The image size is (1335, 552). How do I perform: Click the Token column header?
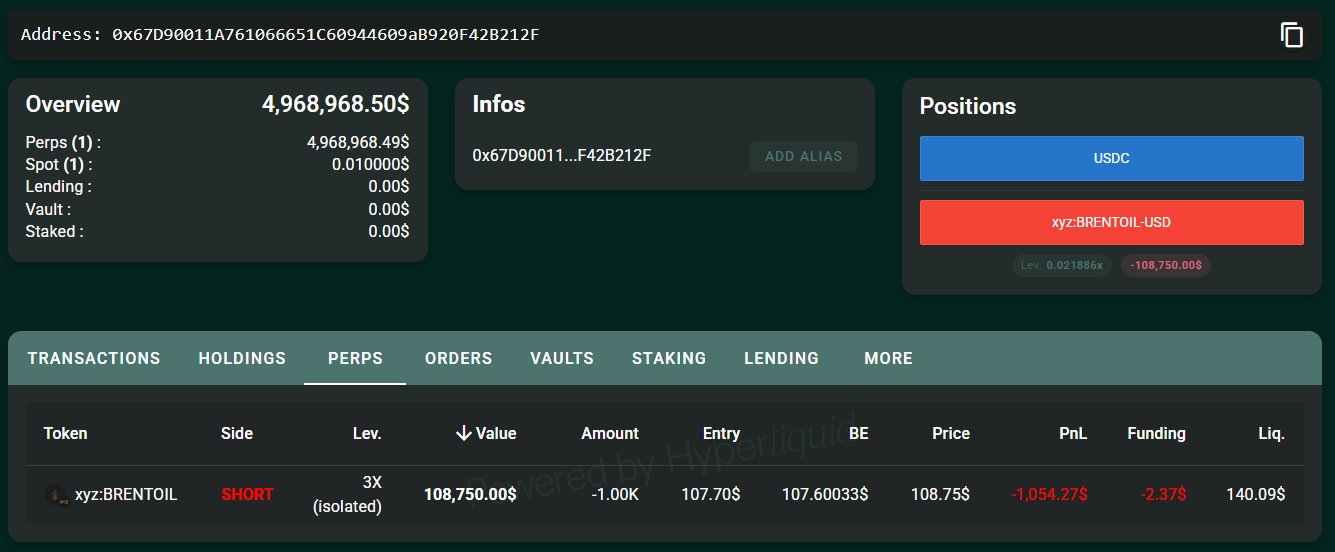(65, 433)
